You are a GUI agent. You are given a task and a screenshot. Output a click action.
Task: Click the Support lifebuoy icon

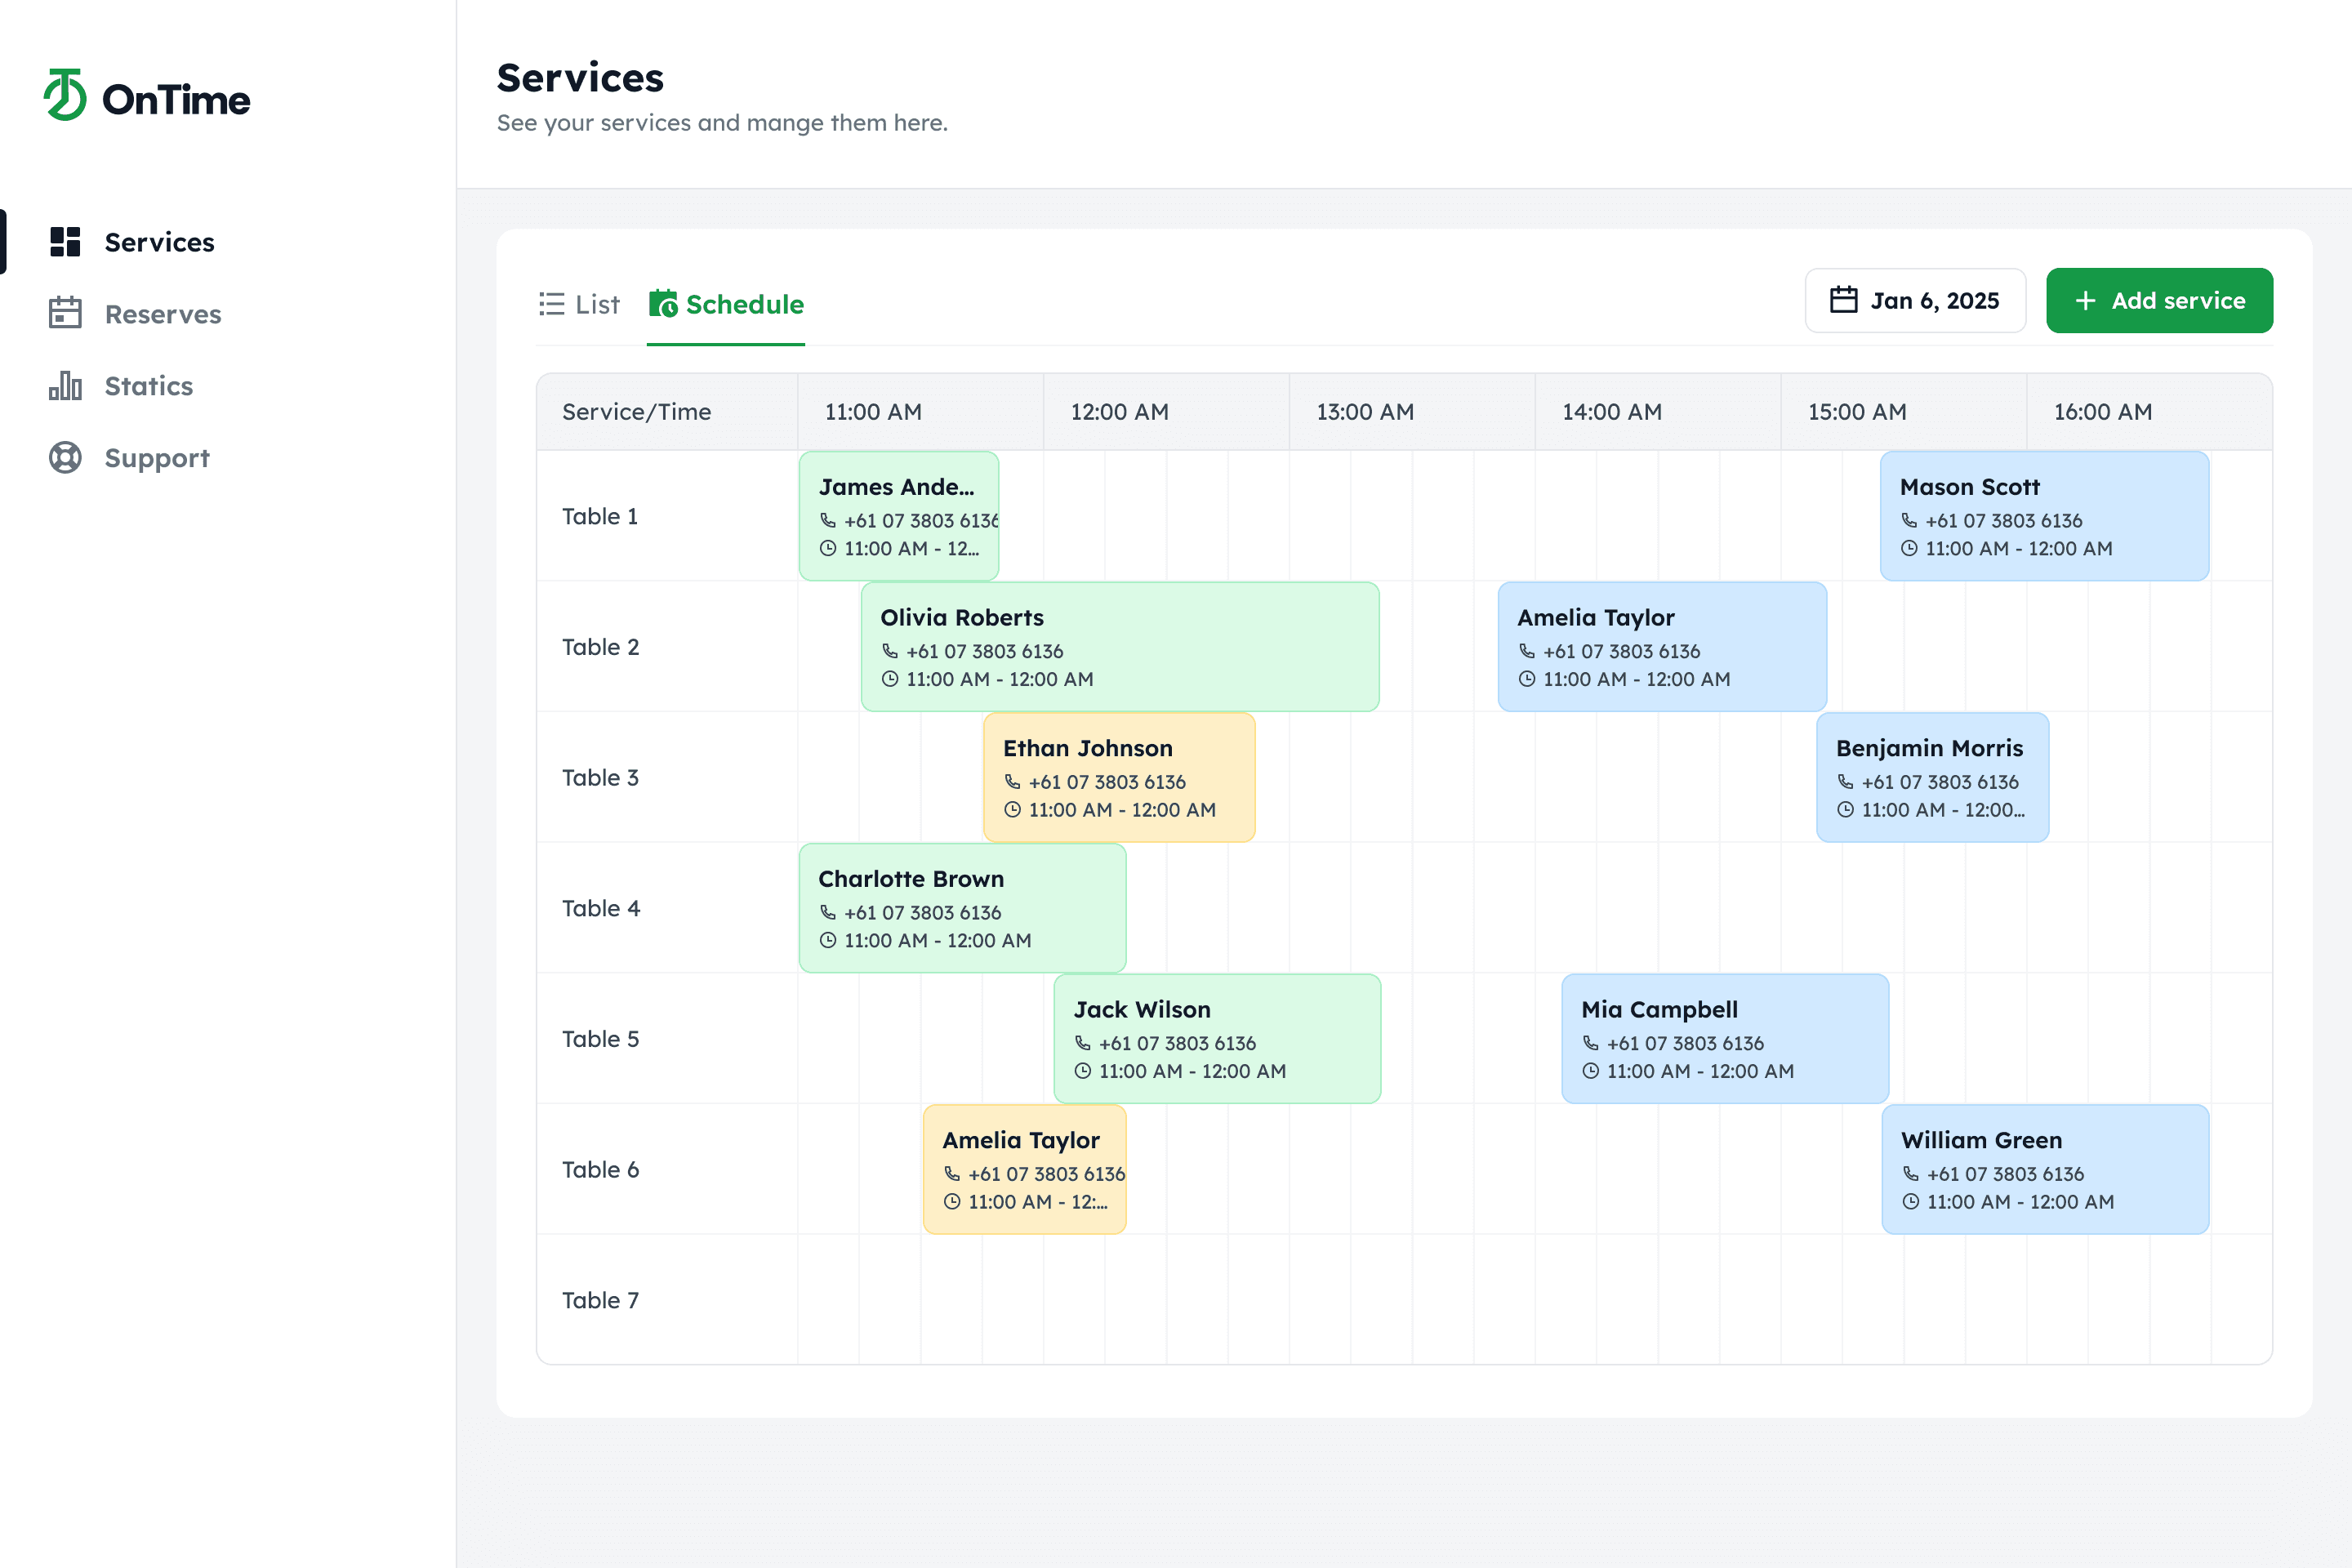pyautogui.click(x=65, y=458)
